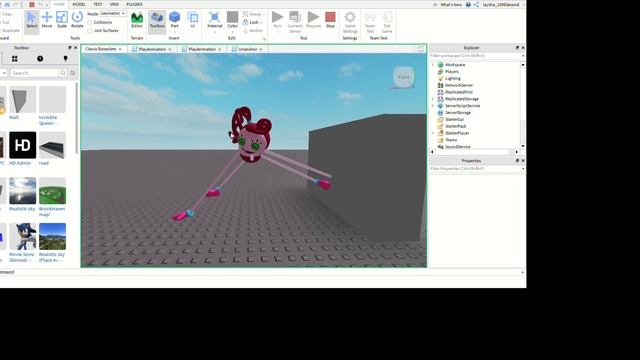Viewport: 640px width, 360px height.
Task: Click Current Server view button
Action: (x=295, y=22)
